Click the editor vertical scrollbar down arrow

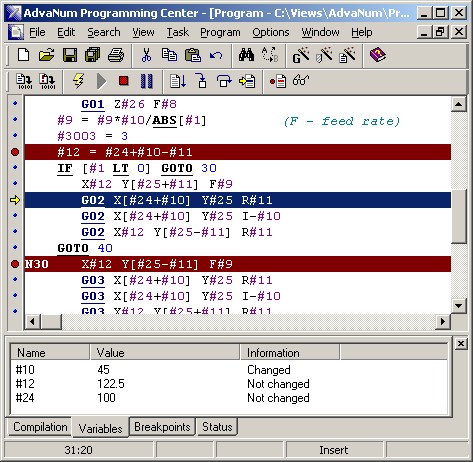click(459, 305)
